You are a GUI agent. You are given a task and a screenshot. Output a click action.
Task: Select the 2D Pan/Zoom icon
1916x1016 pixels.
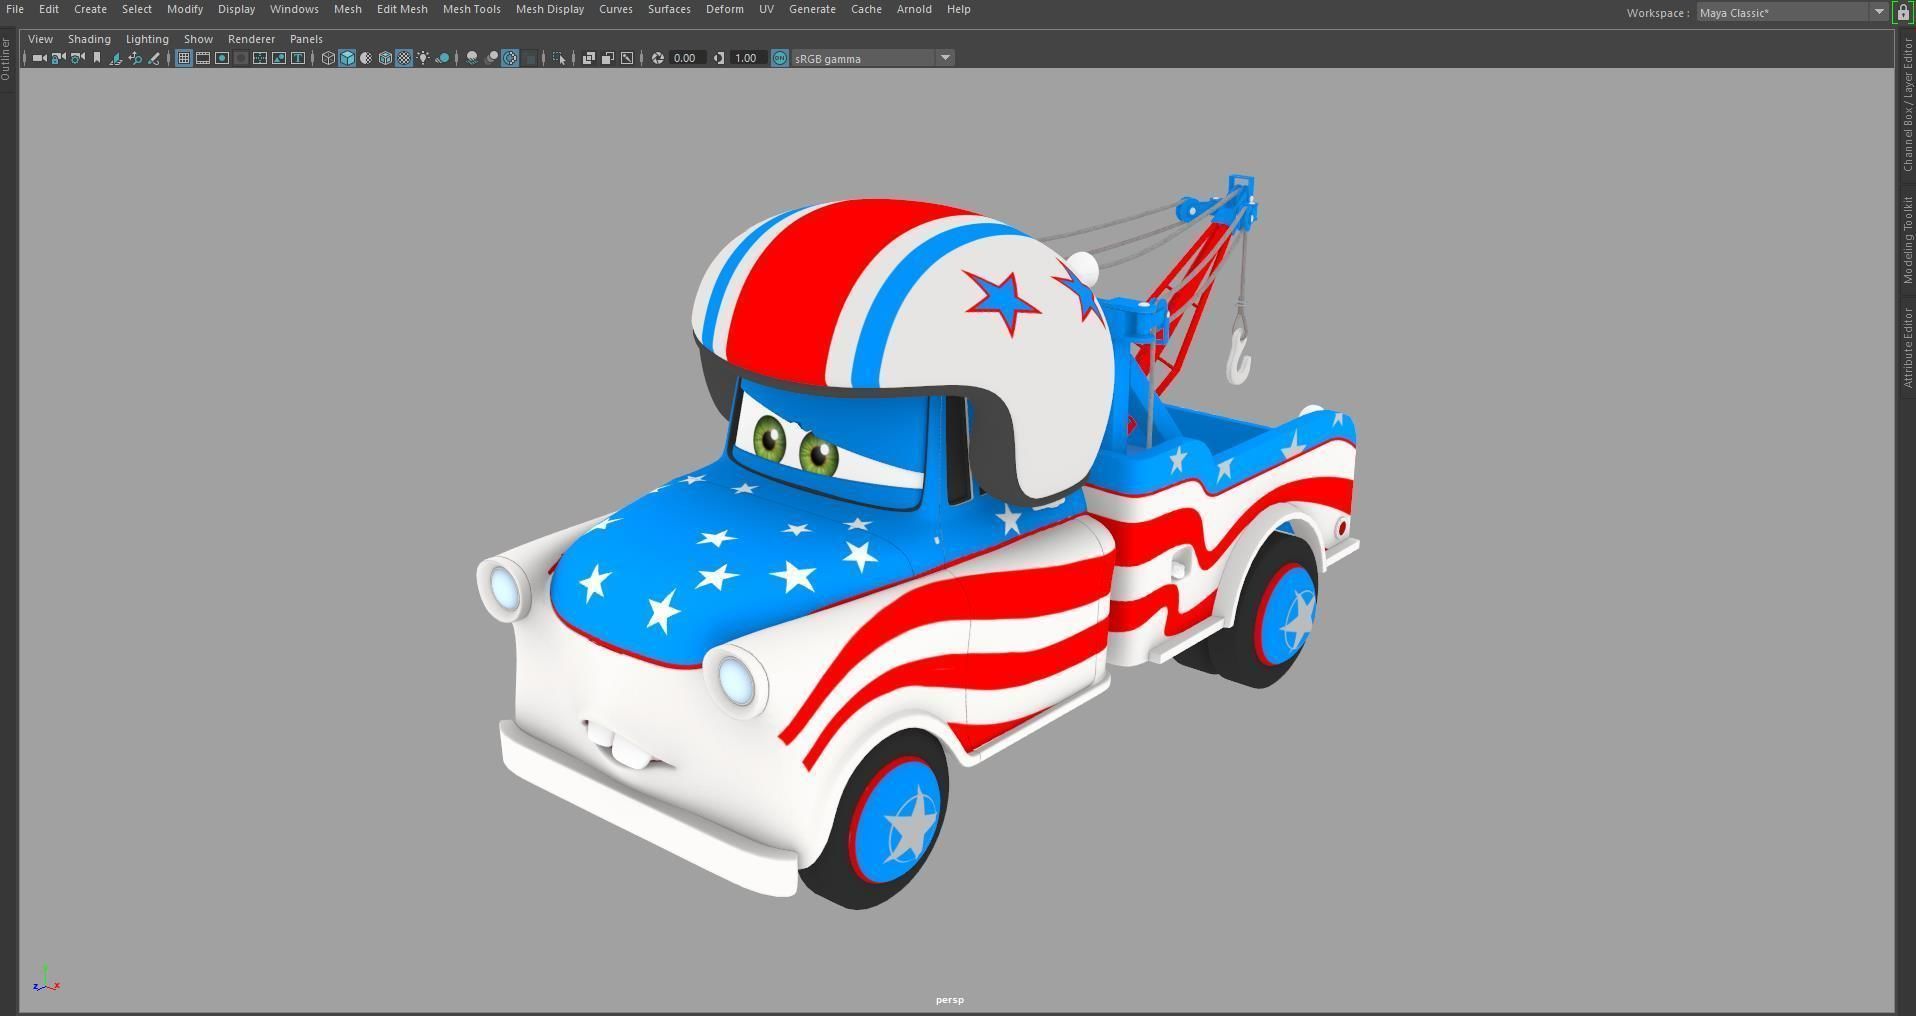tap(135, 58)
